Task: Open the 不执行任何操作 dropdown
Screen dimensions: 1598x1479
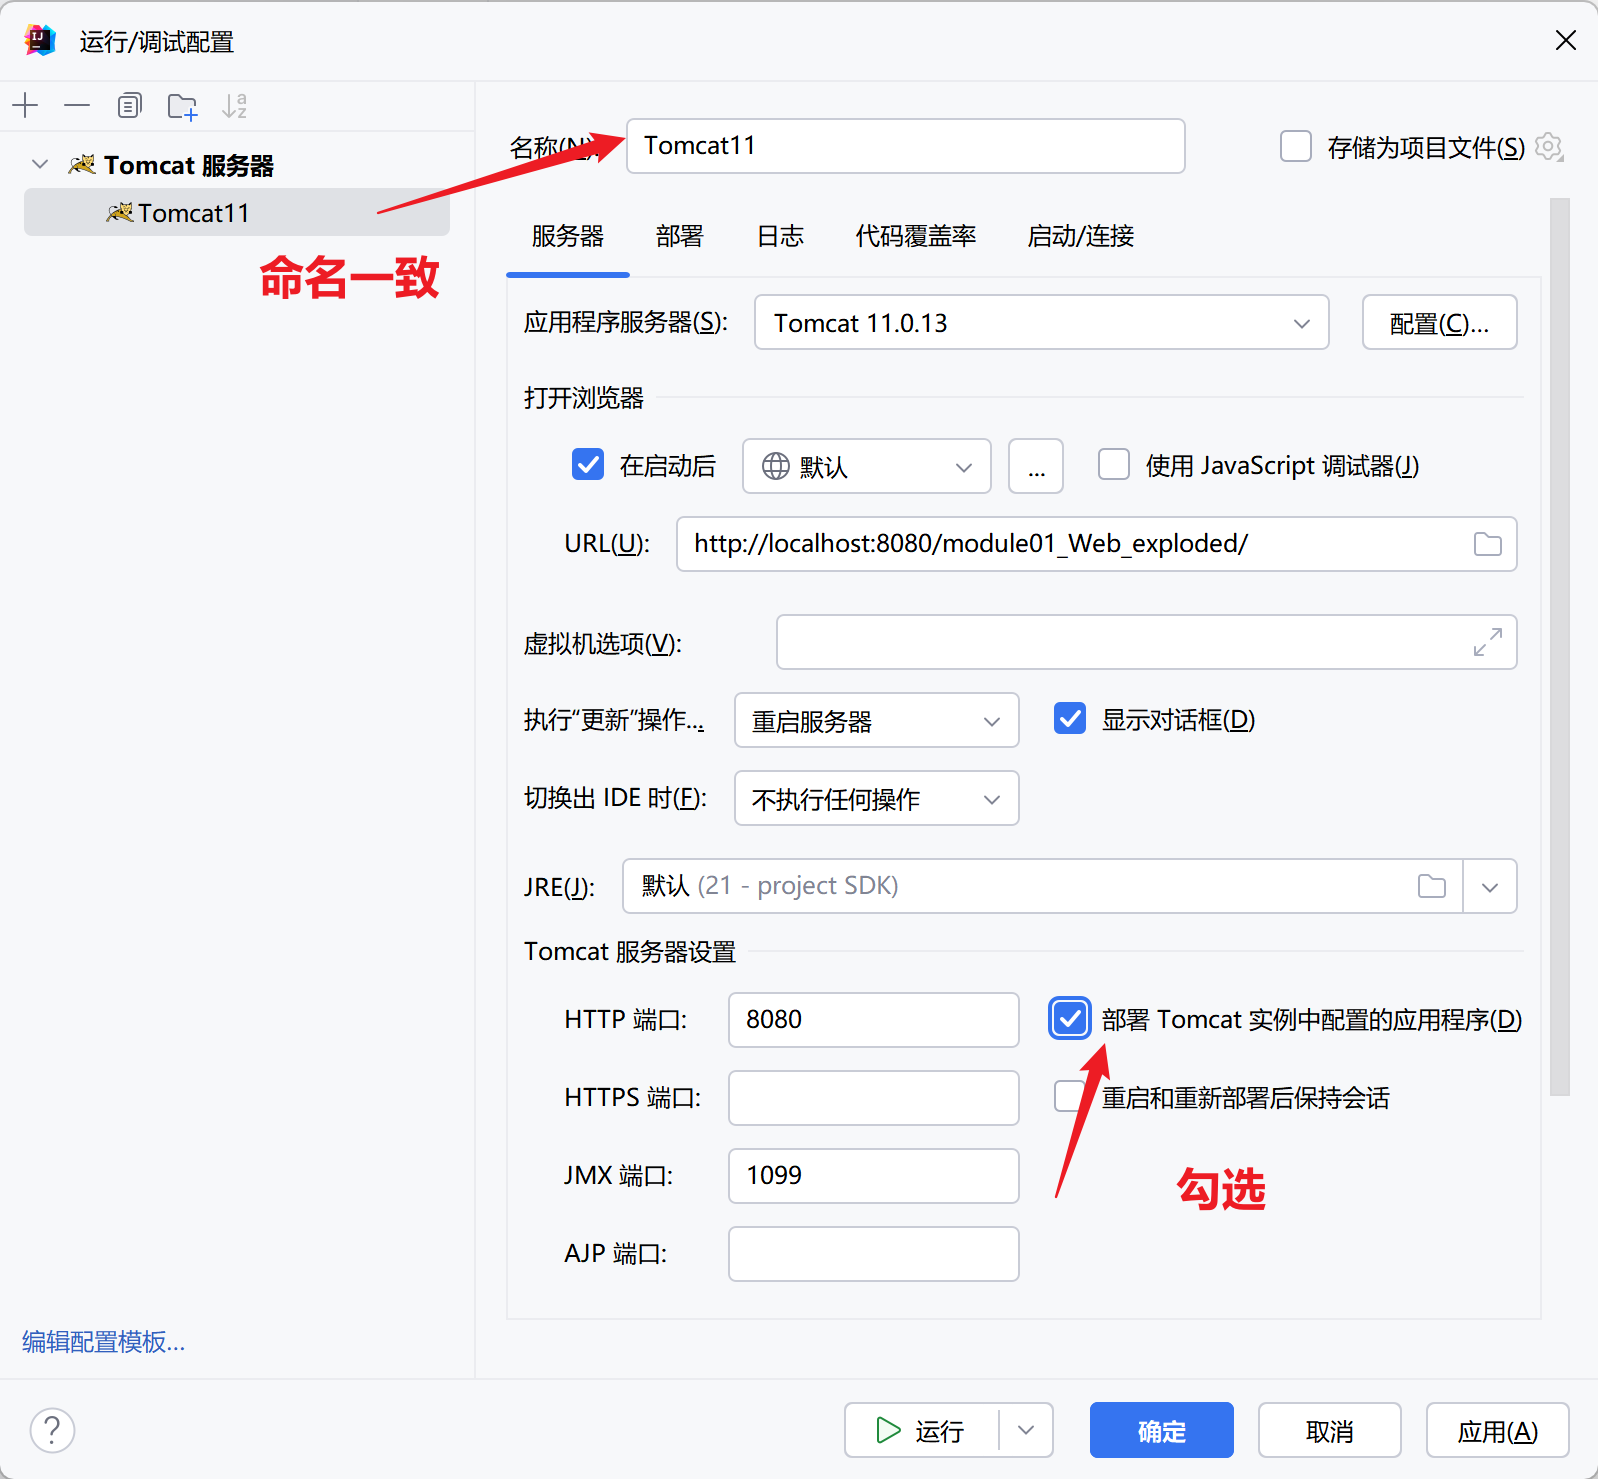Action: coord(876,798)
